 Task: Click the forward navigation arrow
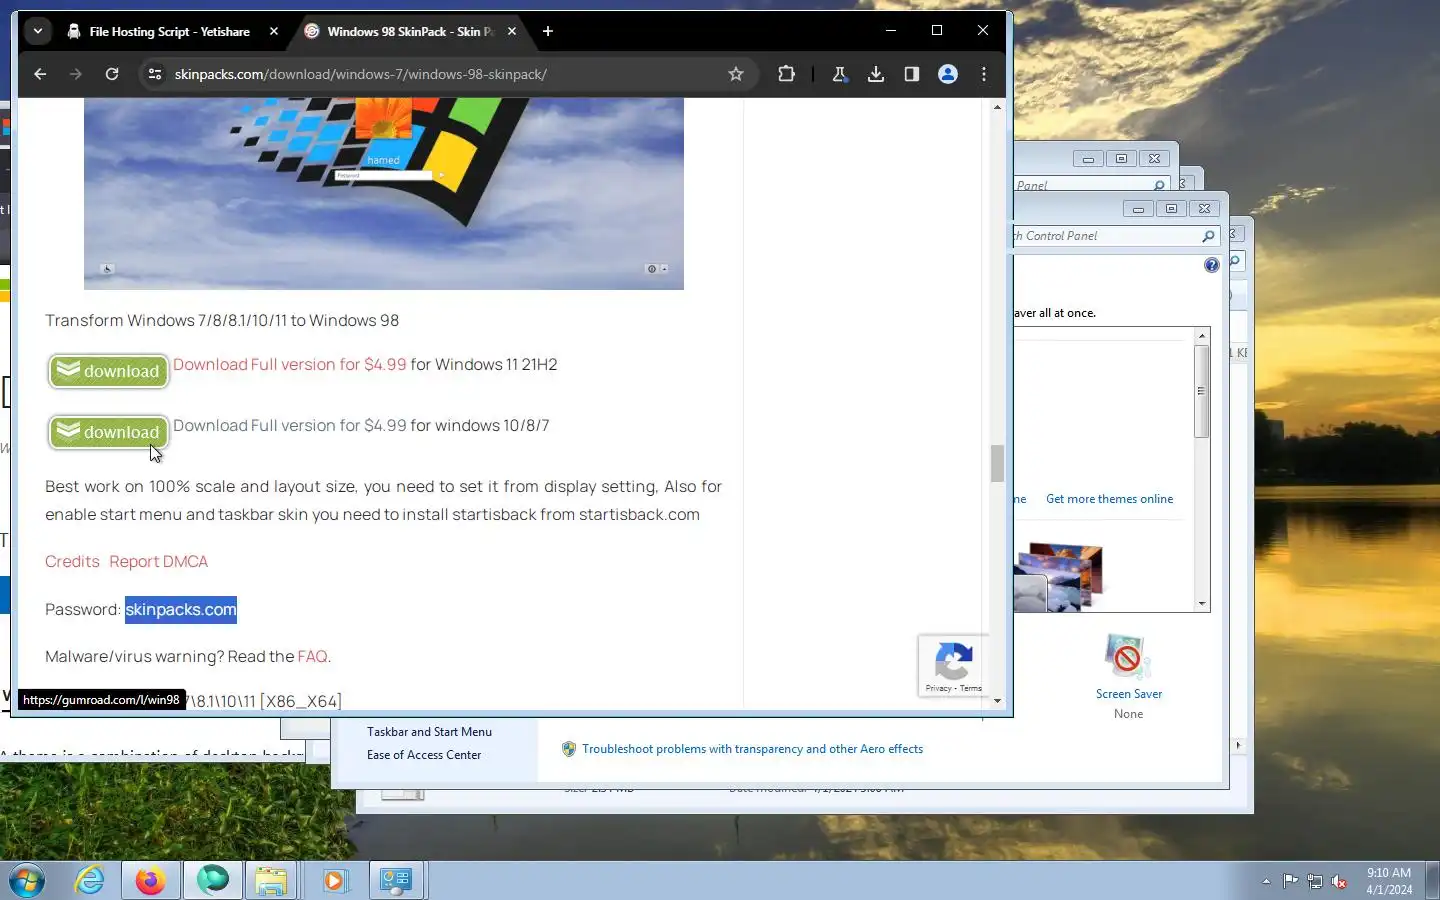tap(76, 74)
